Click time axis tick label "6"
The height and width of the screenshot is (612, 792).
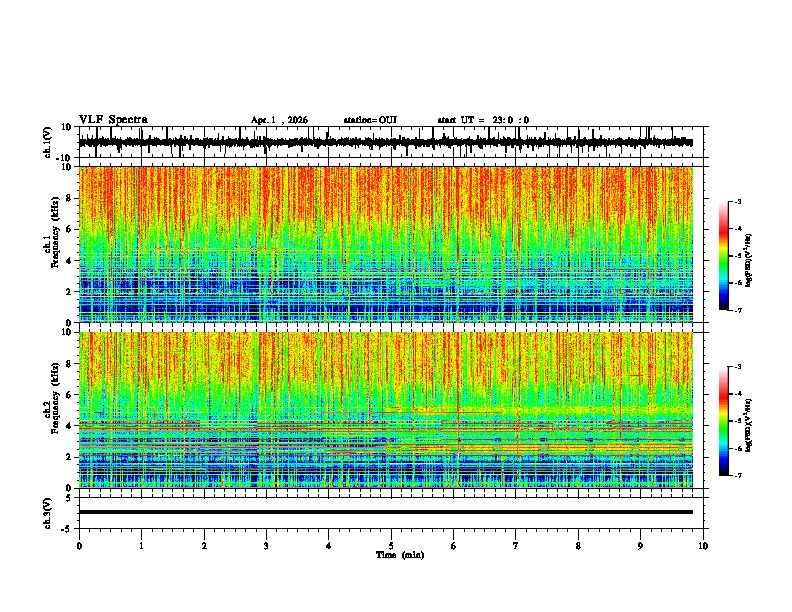[x=454, y=546]
